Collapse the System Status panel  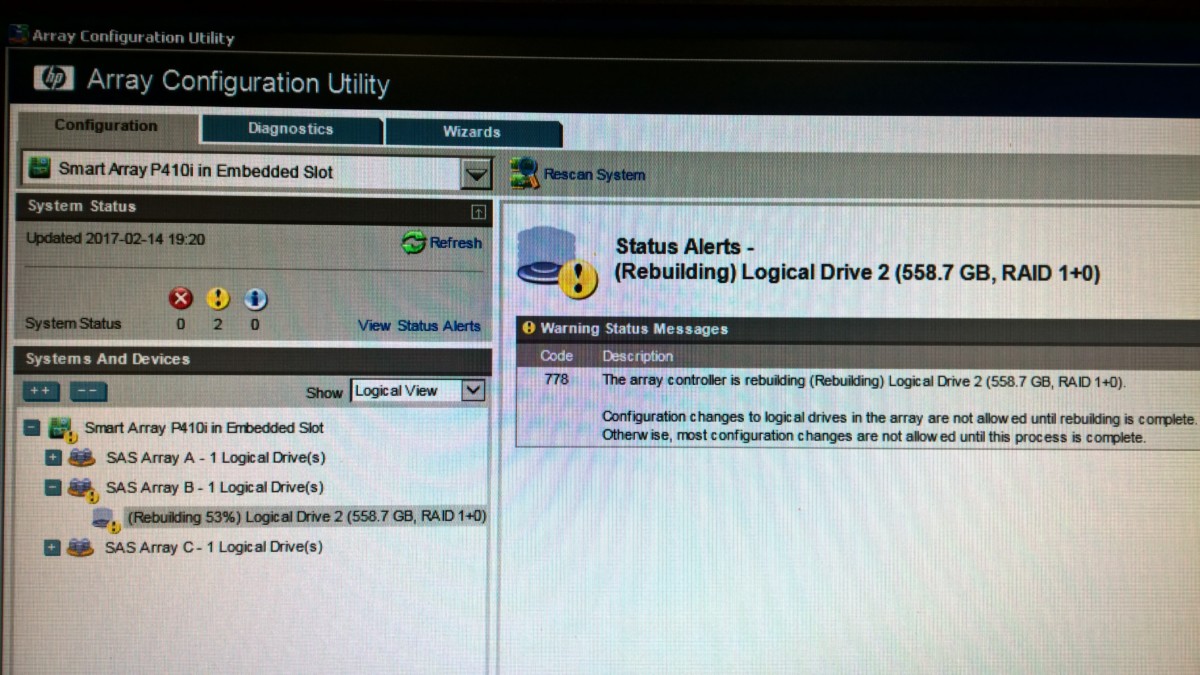[x=478, y=211]
